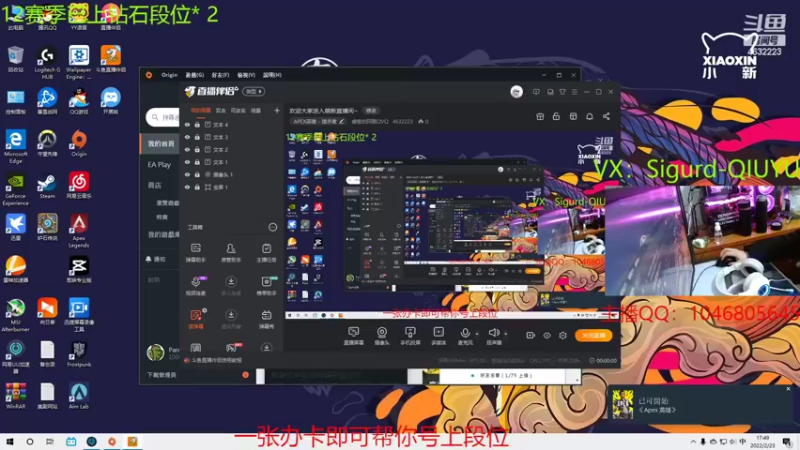Edit the APEX英雄 category tag

318,121
